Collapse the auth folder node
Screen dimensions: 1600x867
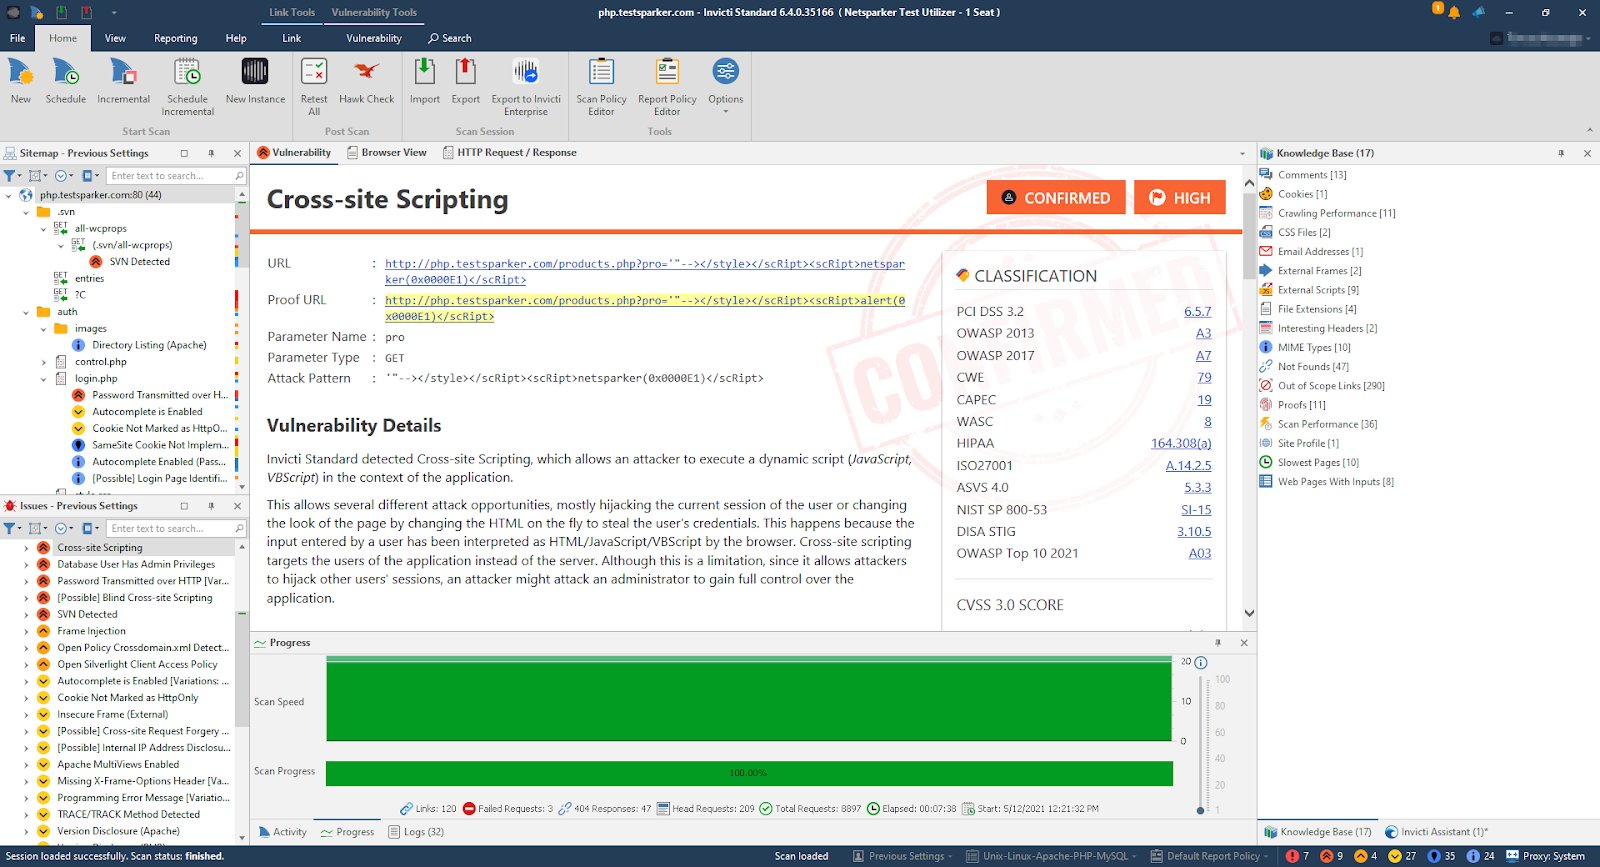(26, 312)
